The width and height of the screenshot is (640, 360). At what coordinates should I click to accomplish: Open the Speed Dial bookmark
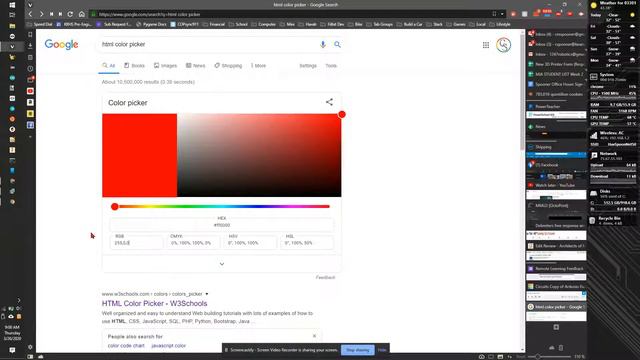[x=39, y=24]
